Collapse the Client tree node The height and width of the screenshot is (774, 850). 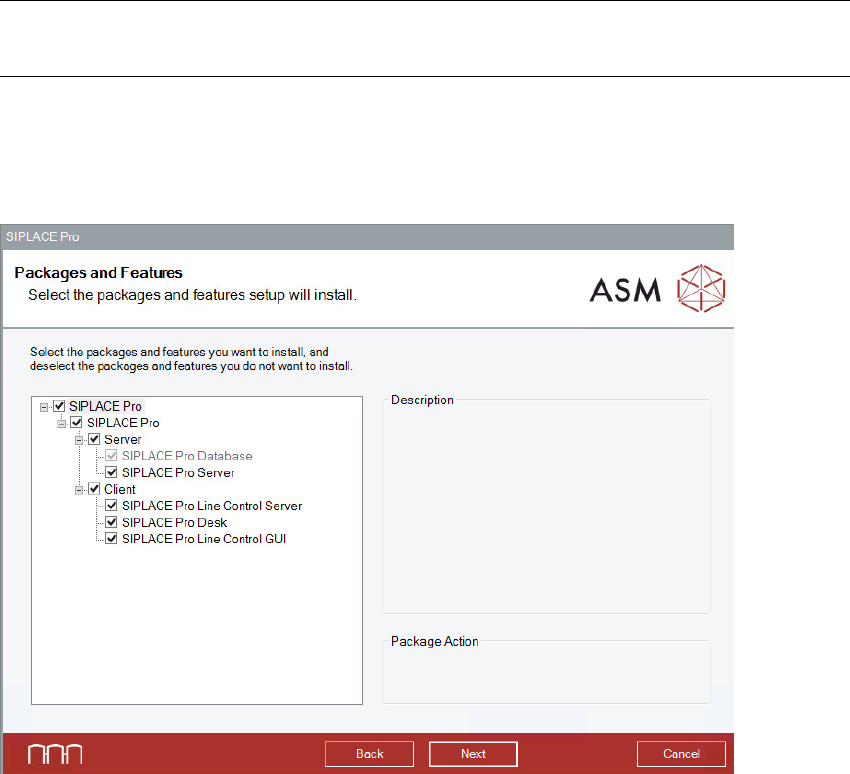[79, 490]
